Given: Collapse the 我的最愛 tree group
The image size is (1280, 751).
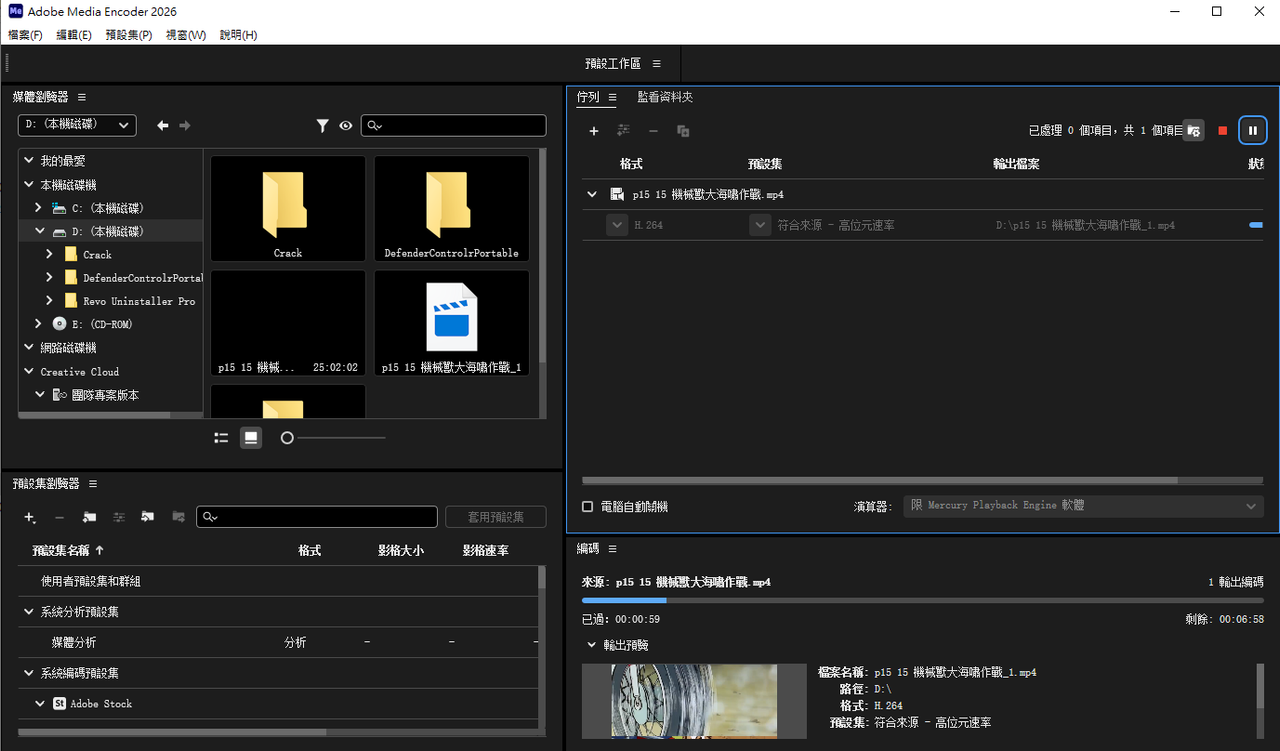Looking at the screenshot, I should (x=30, y=161).
